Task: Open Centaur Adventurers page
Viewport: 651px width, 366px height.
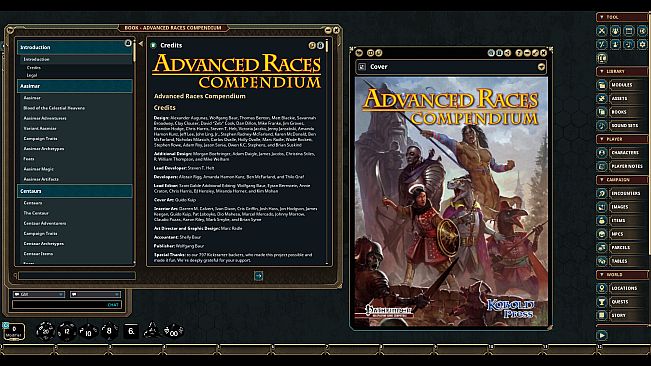Action: (44, 223)
